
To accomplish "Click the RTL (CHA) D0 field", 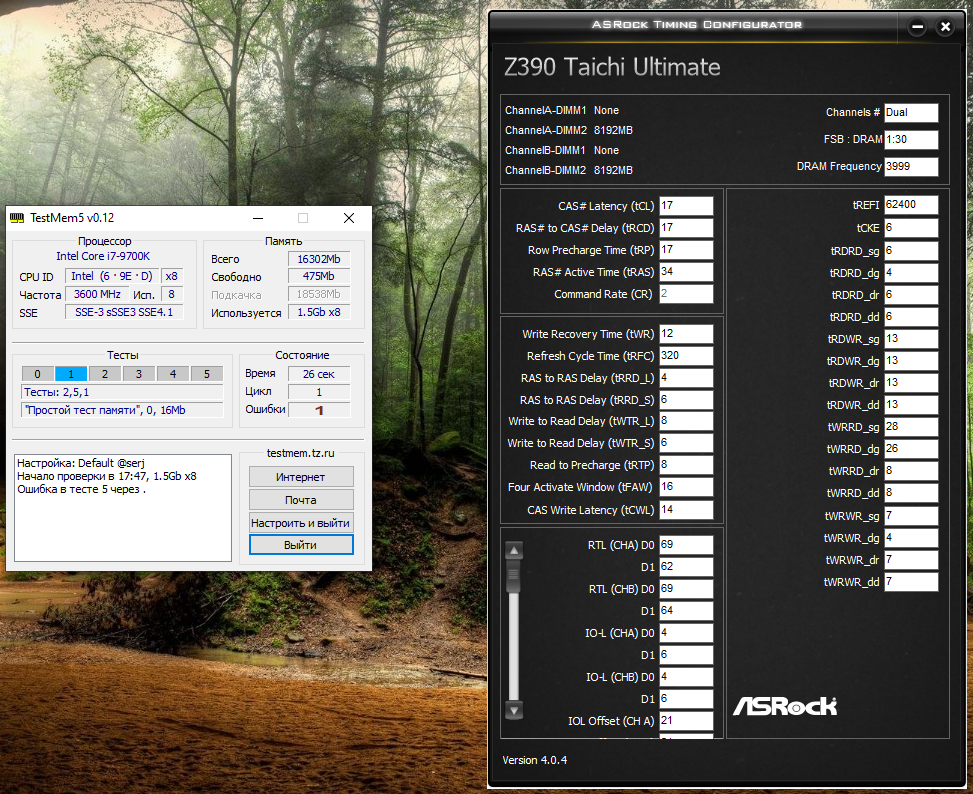I will pyautogui.click(x=686, y=545).
